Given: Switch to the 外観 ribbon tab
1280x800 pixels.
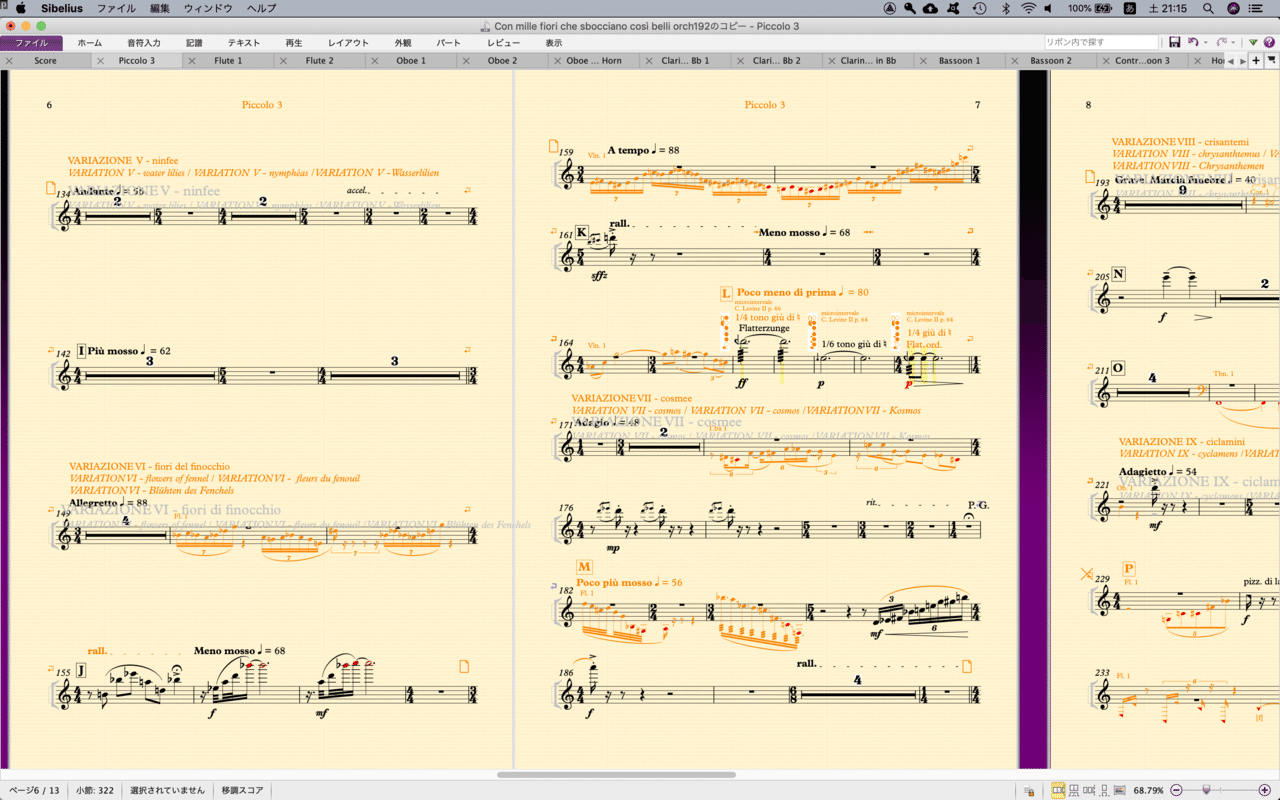Looking at the screenshot, I should pyautogui.click(x=402, y=43).
